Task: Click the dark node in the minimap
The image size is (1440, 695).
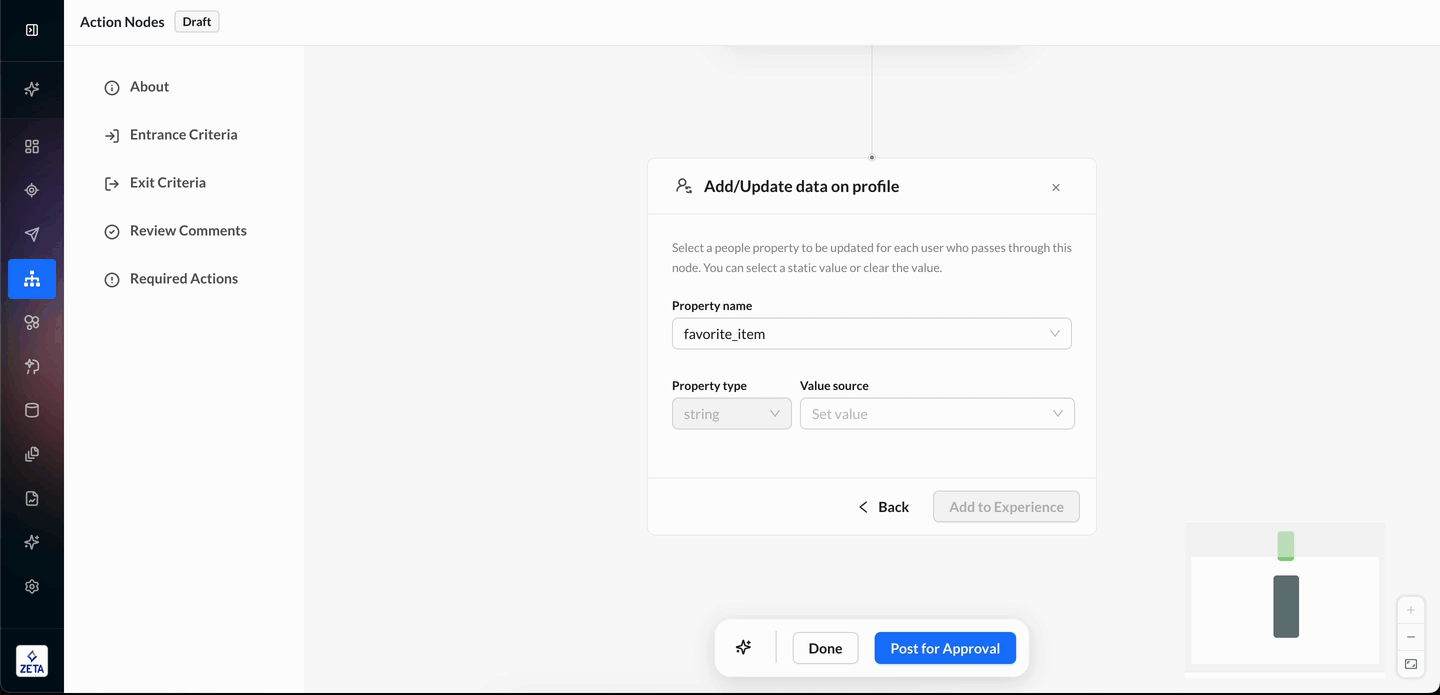Action: (1286, 606)
